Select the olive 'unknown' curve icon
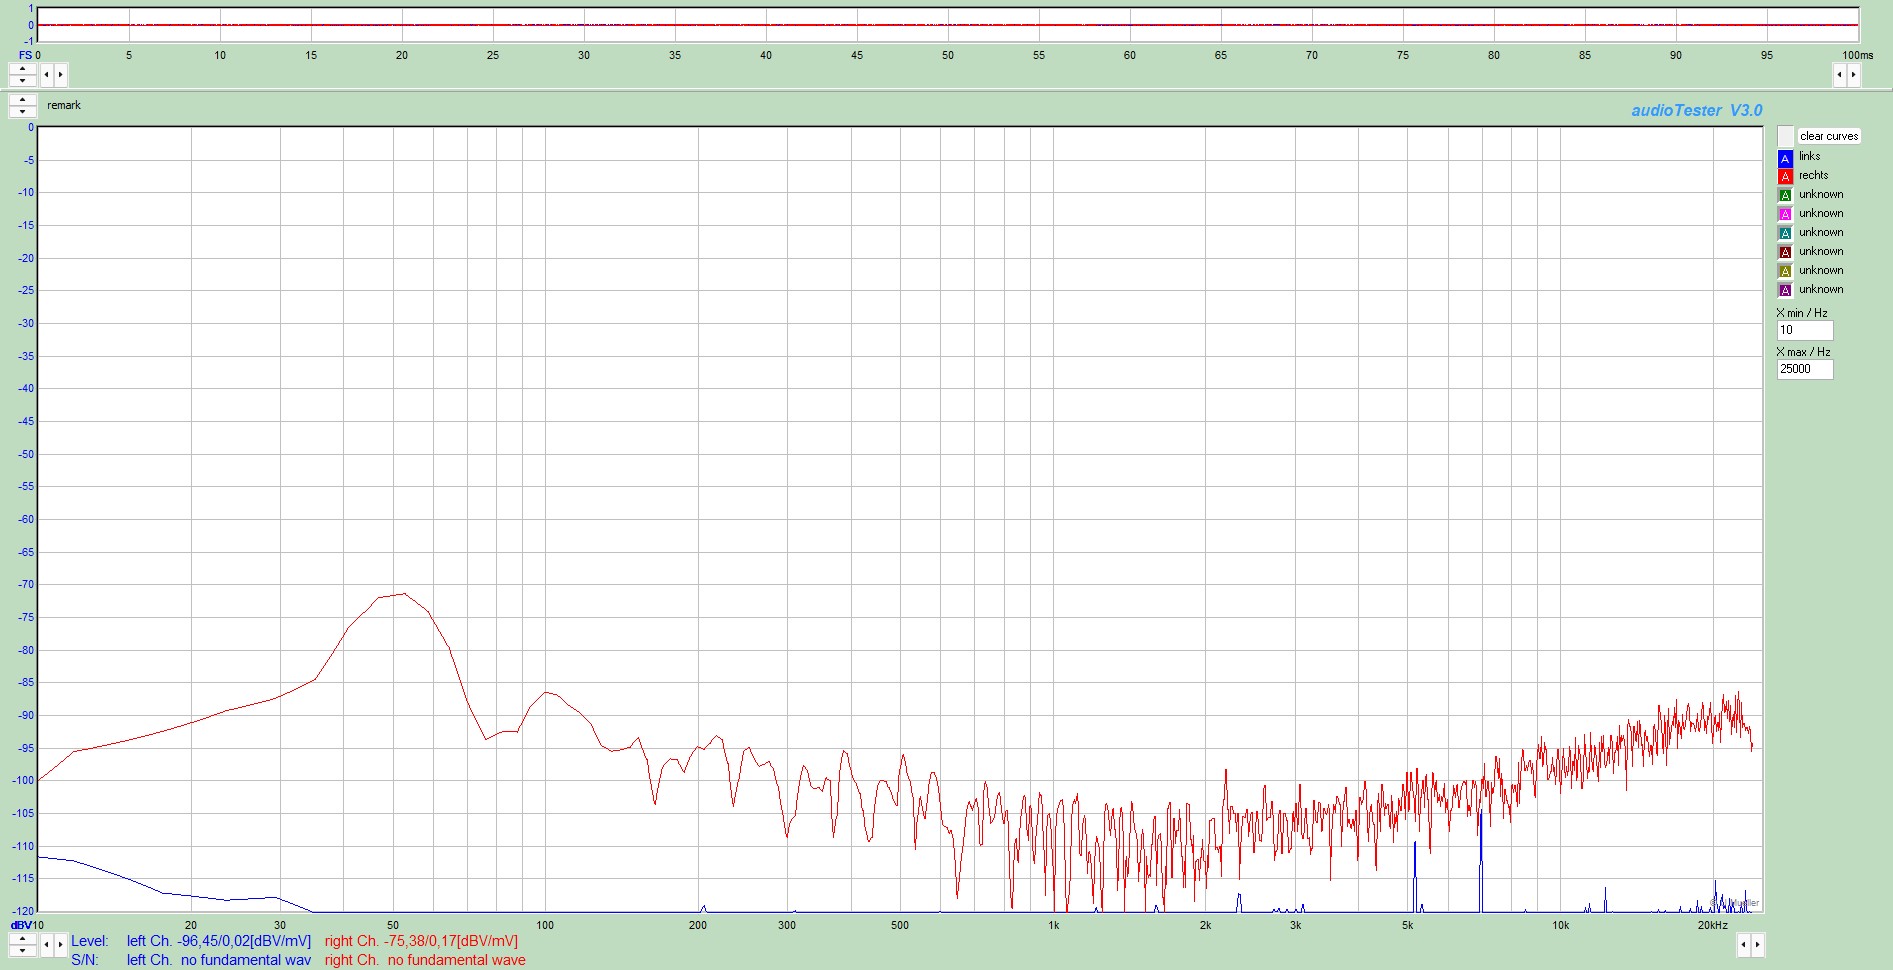Viewport: 1893px width, 970px height. (1785, 272)
